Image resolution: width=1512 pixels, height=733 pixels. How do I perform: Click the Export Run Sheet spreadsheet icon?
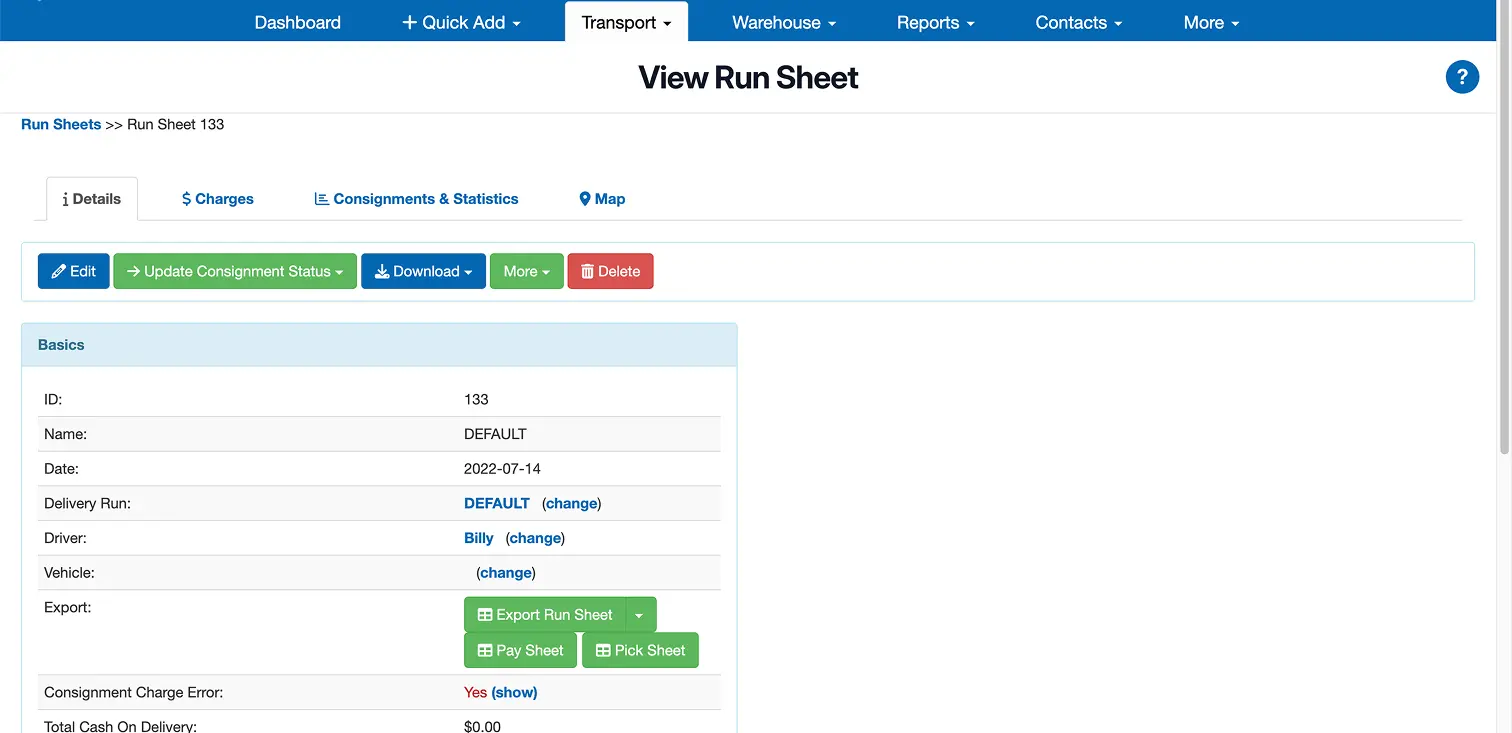coord(487,614)
